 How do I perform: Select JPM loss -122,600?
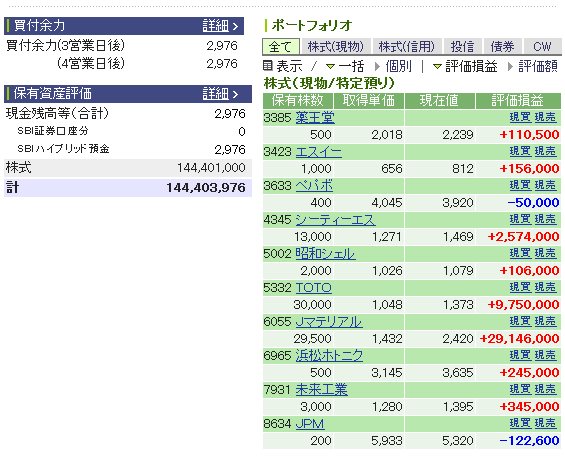(x=529, y=441)
